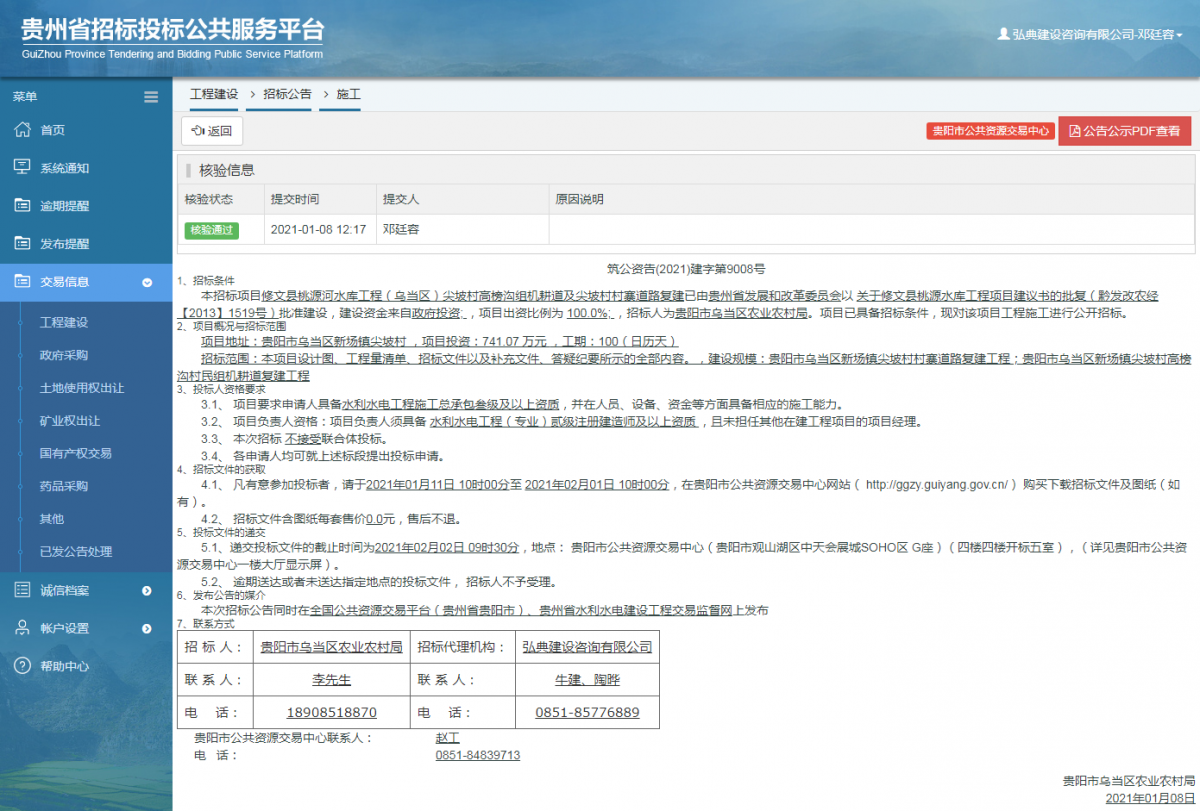Expand the 诚信档案 section arrow
The image size is (1200, 811).
pyautogui.click(x=147, y=591)
